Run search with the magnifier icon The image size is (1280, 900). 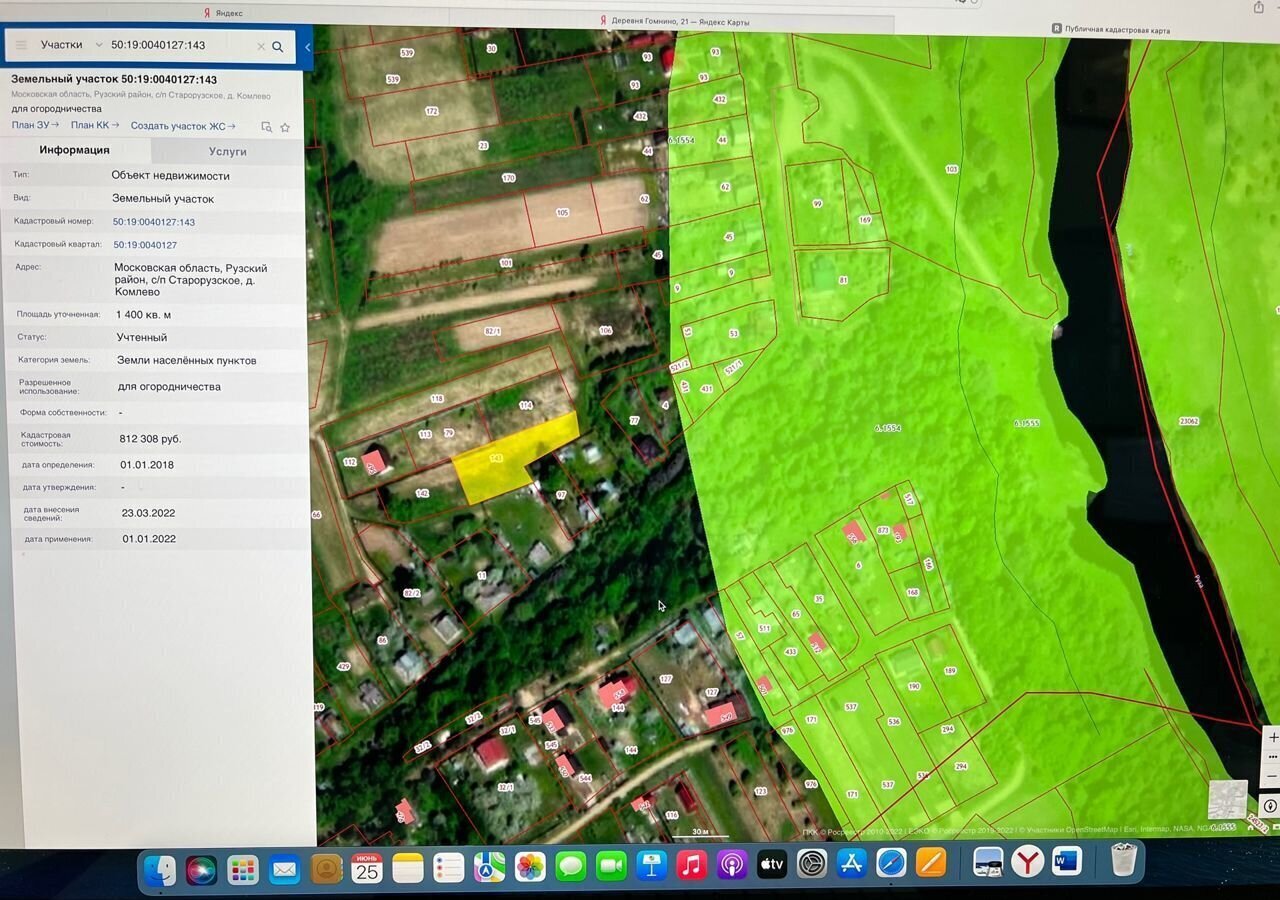click(x=278, y=47)
